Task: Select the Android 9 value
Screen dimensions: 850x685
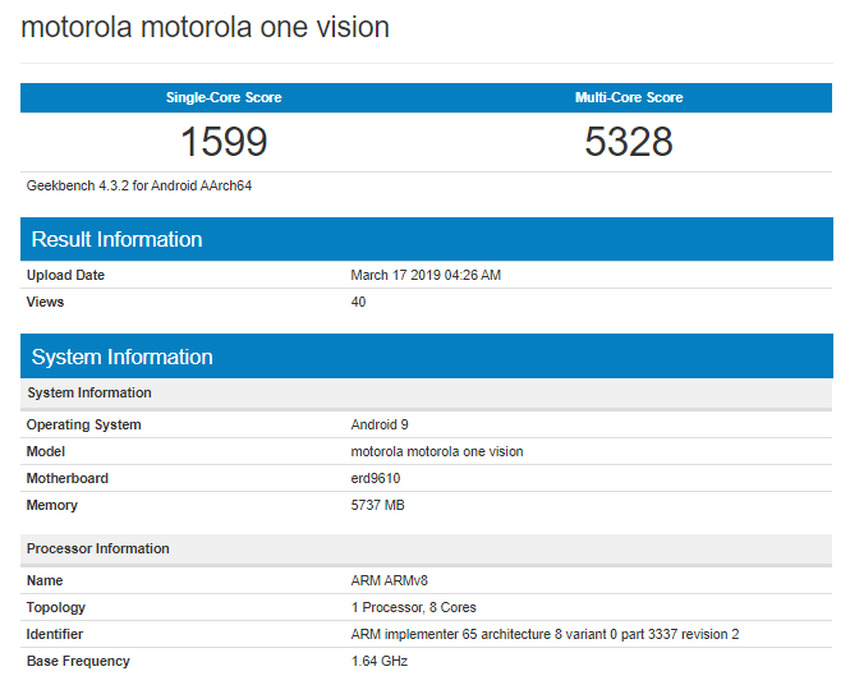Action: click(380, 425)
